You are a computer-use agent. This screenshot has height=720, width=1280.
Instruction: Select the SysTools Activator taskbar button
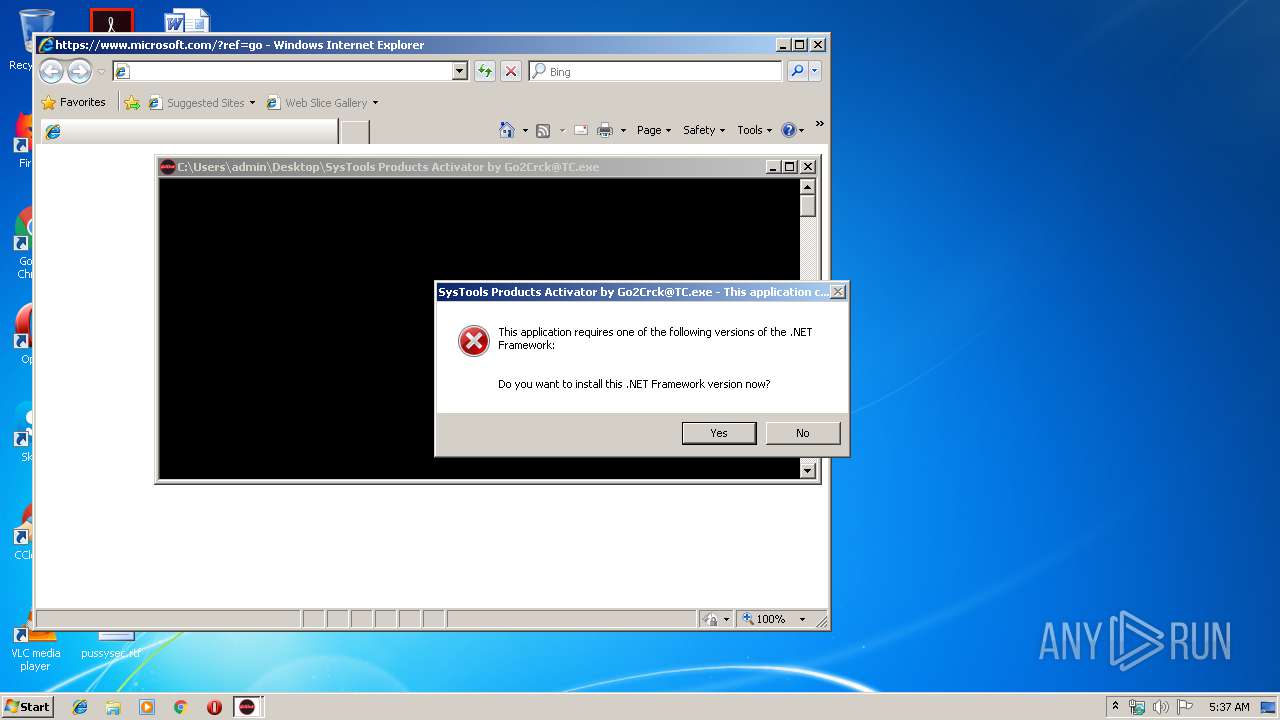pos(248,706)
